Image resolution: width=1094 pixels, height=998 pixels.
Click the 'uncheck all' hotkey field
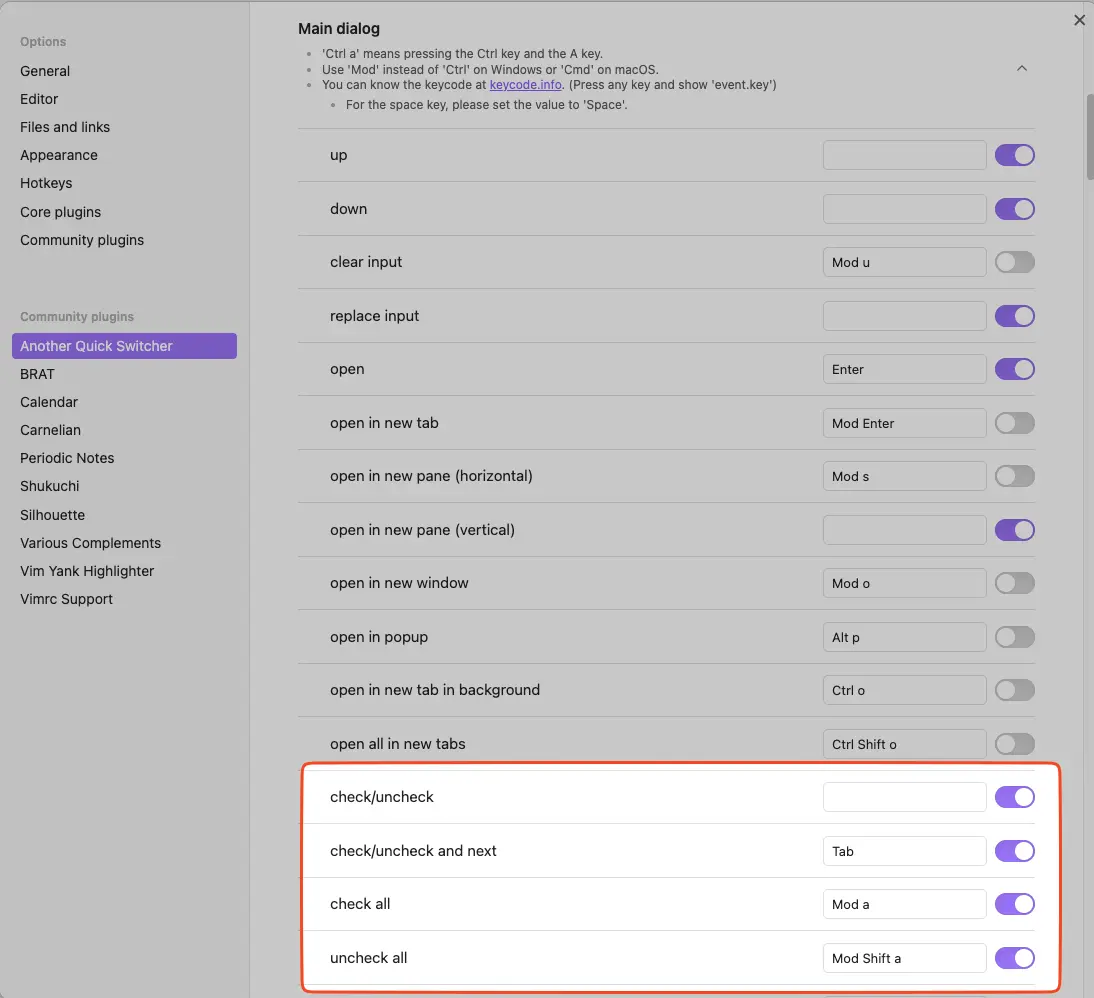[904, 958]
